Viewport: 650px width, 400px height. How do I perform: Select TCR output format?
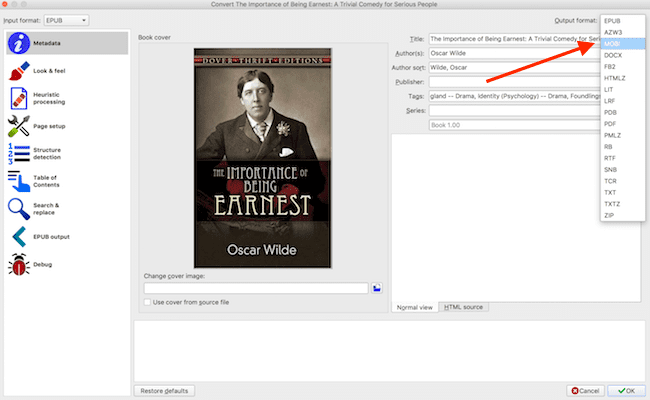pos(622,181)
